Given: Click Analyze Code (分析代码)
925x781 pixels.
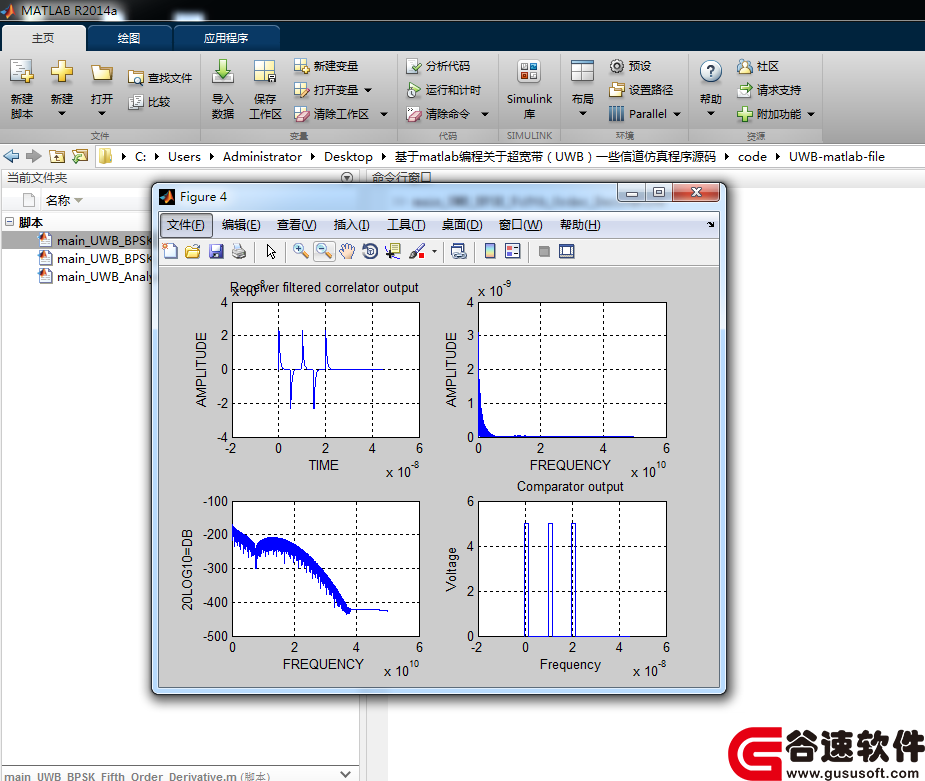Looking at the screenshot, I should [438, 66].
